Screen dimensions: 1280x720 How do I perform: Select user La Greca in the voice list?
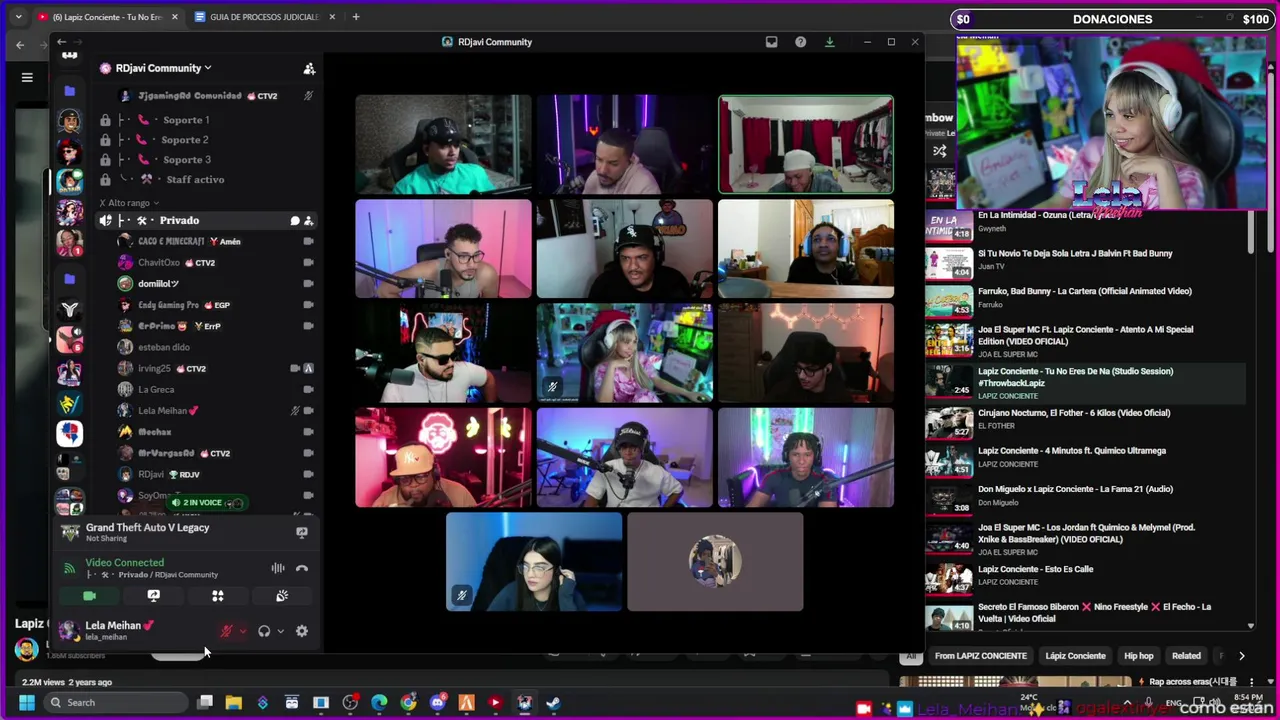pyautogui.click(x=156, y=390)
